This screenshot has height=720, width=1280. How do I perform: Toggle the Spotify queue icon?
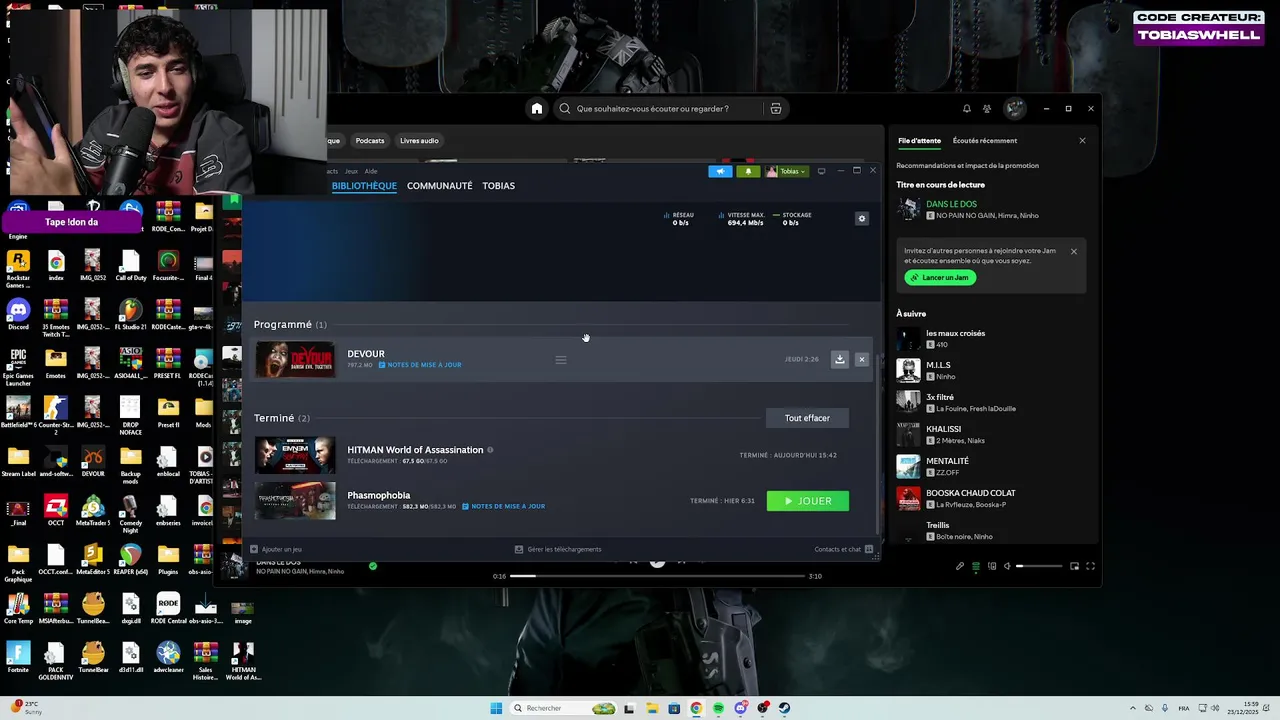point(976,566)
